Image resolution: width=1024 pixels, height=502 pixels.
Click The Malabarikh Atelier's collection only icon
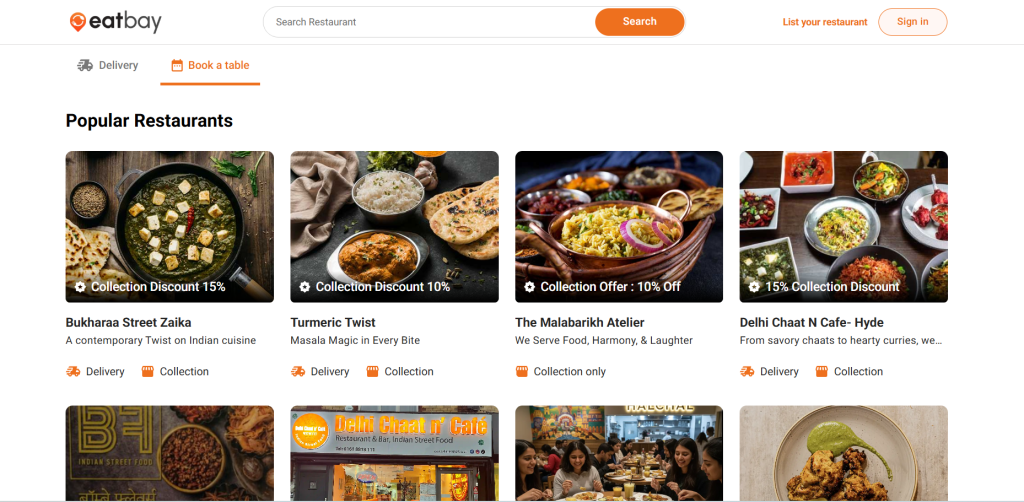521,371
